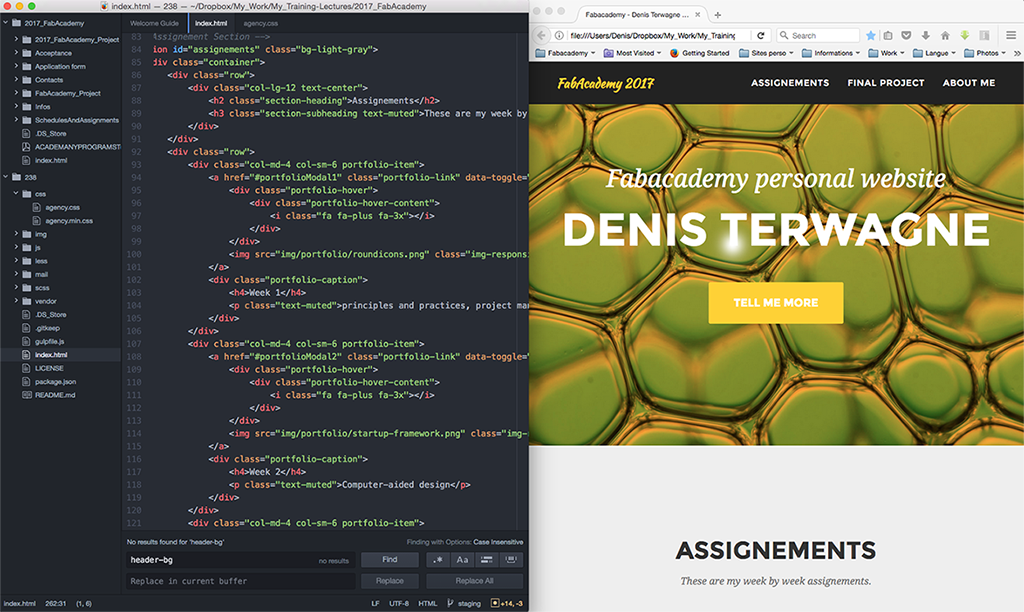Click the blue bookmark star icon
1024x612 pixels.
(x=871, y=35)
